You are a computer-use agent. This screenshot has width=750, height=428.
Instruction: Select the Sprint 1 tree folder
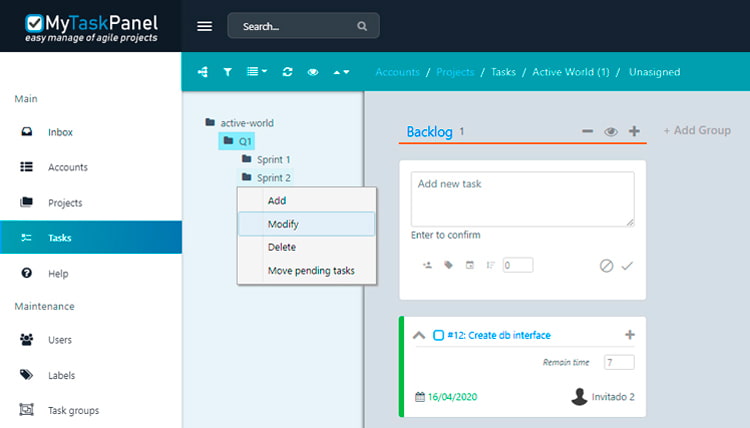point(266,159)
